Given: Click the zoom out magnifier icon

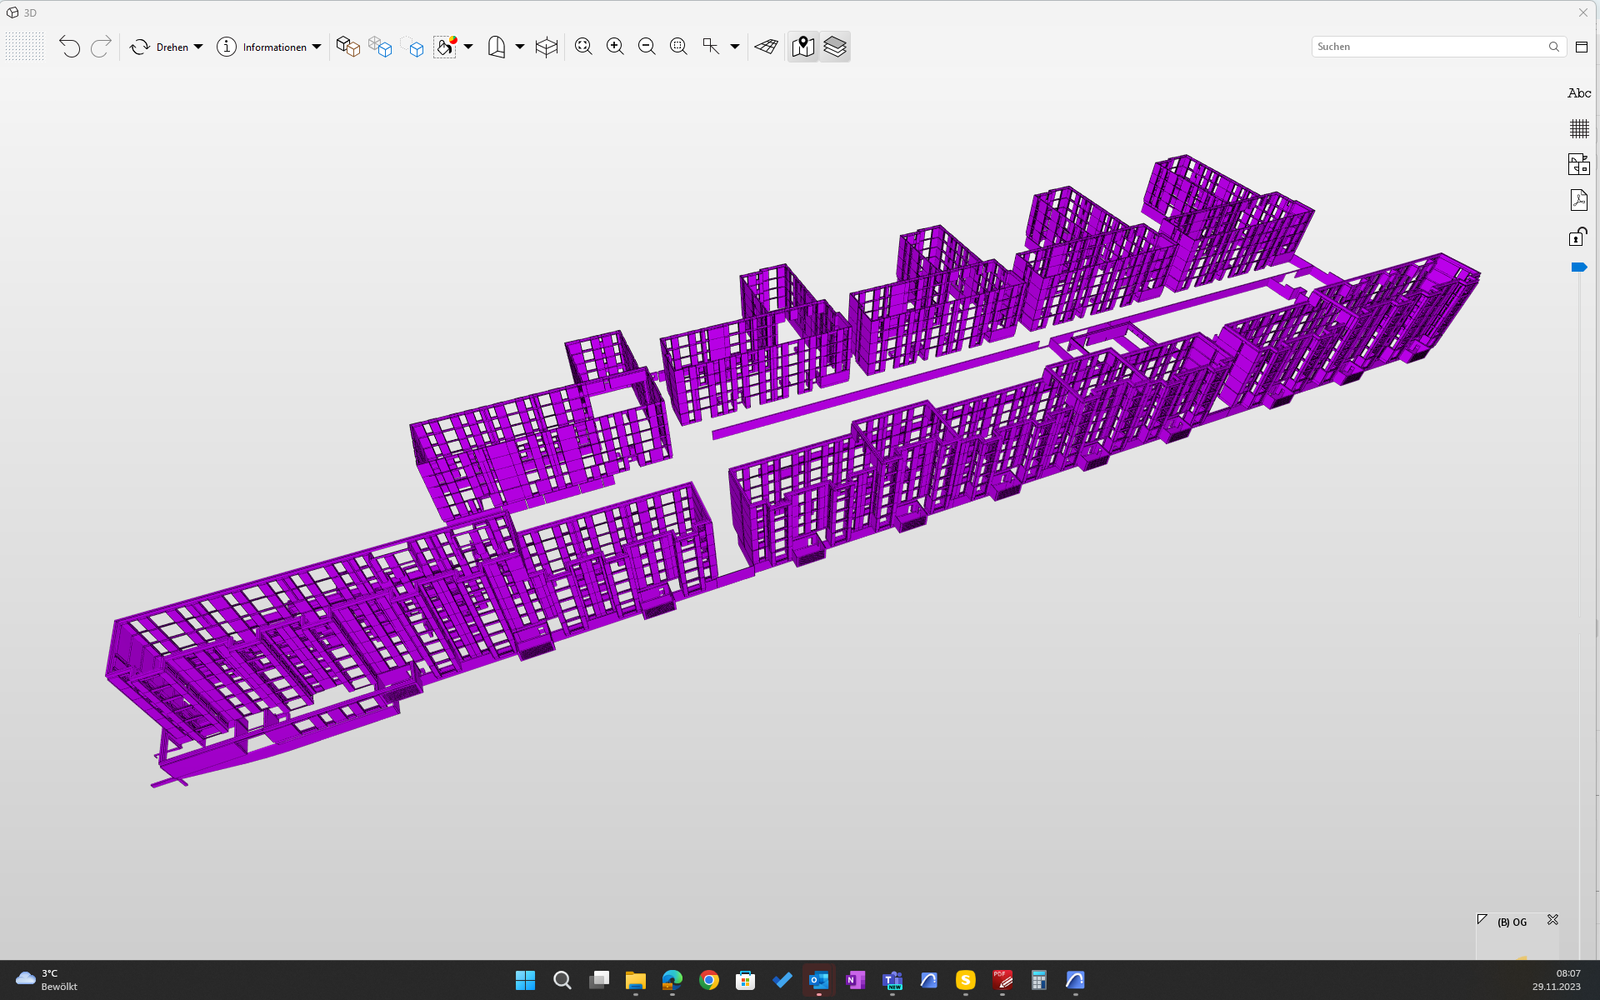Looking at the screenshot, I should (x=647, y=47).
